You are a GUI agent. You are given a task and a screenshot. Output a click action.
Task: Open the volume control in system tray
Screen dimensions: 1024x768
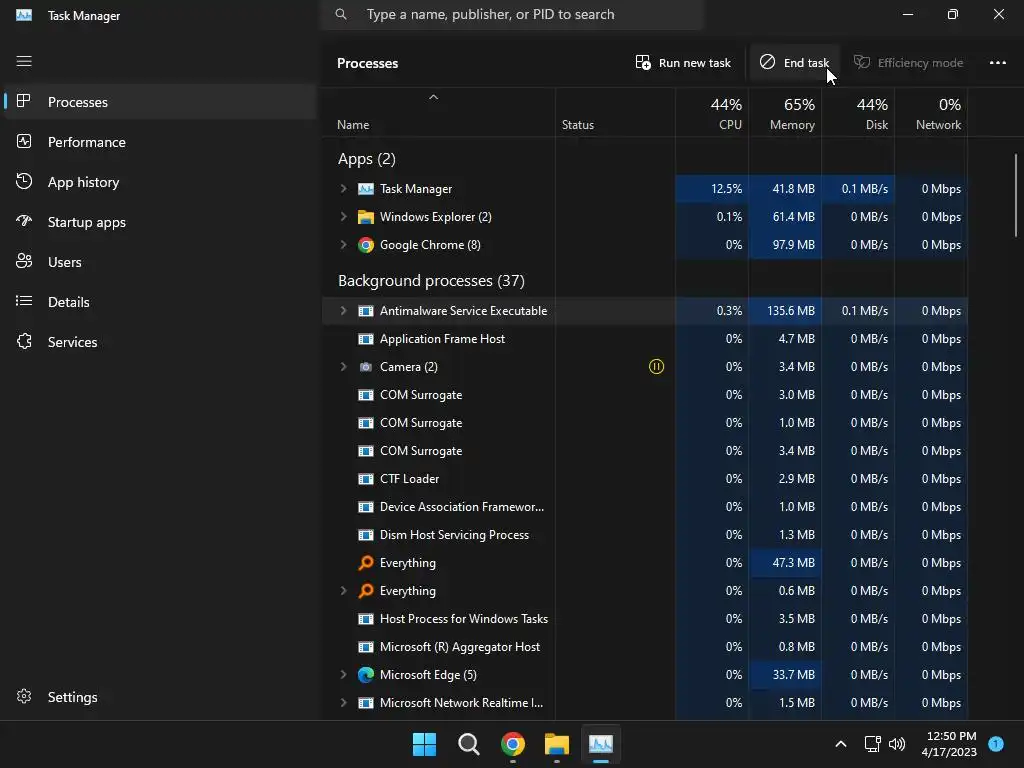[x=897, y=744]
